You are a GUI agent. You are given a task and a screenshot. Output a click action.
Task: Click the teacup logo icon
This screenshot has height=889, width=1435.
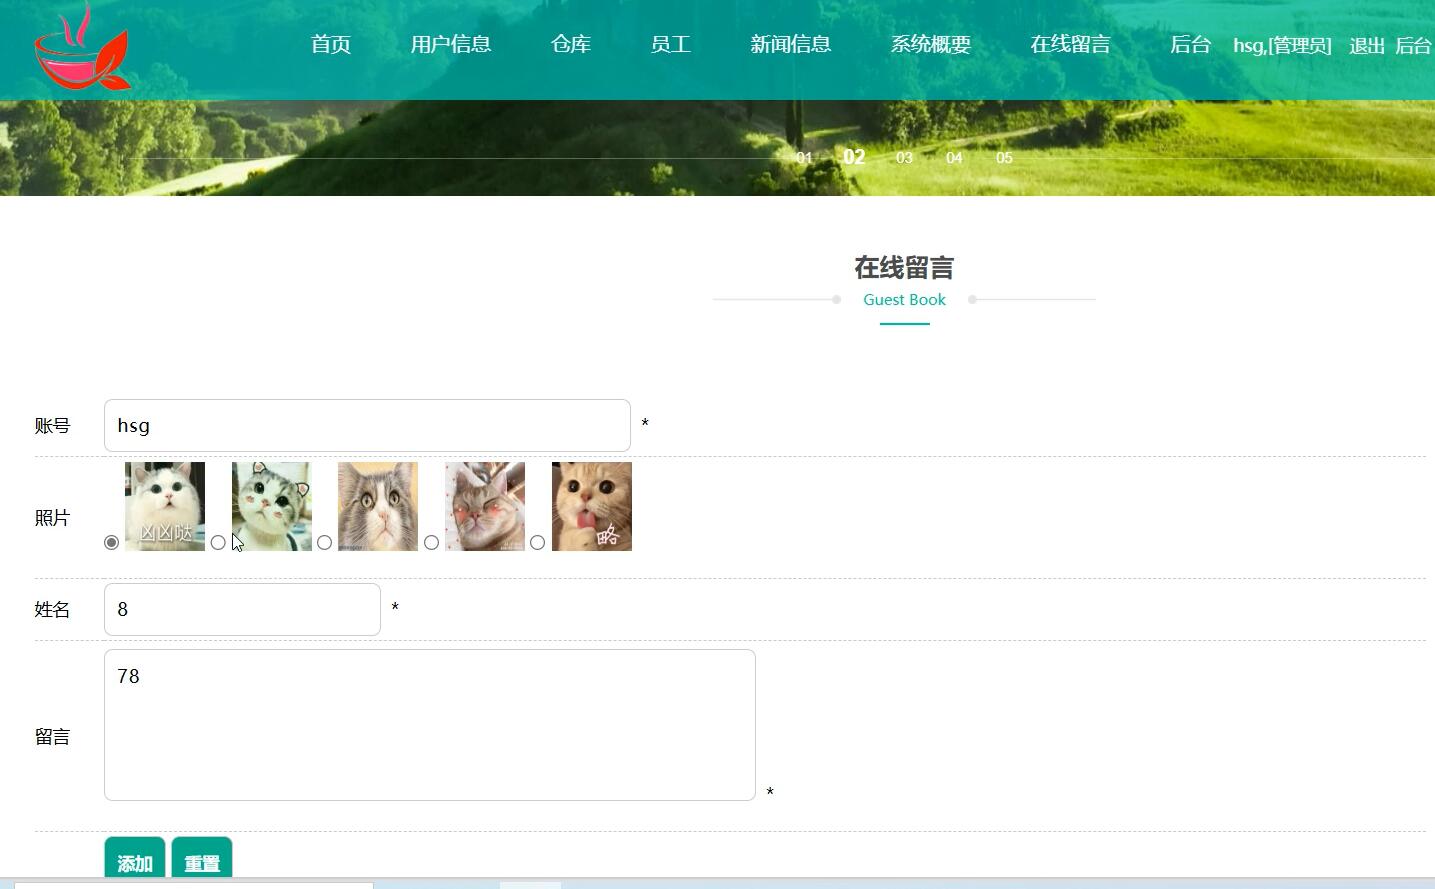click(83, 46)
